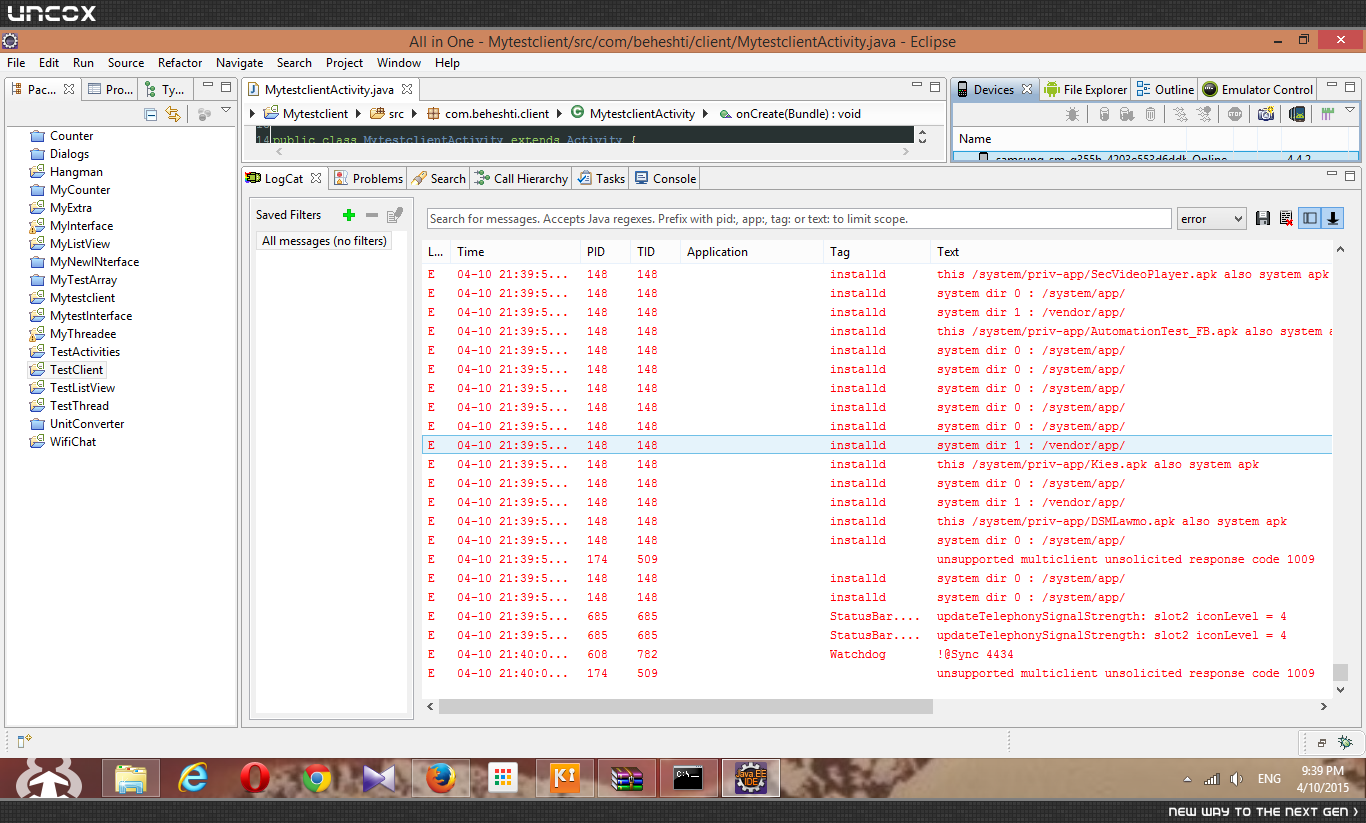Open Opera browser from the taskbar

[x=255, y=778]
